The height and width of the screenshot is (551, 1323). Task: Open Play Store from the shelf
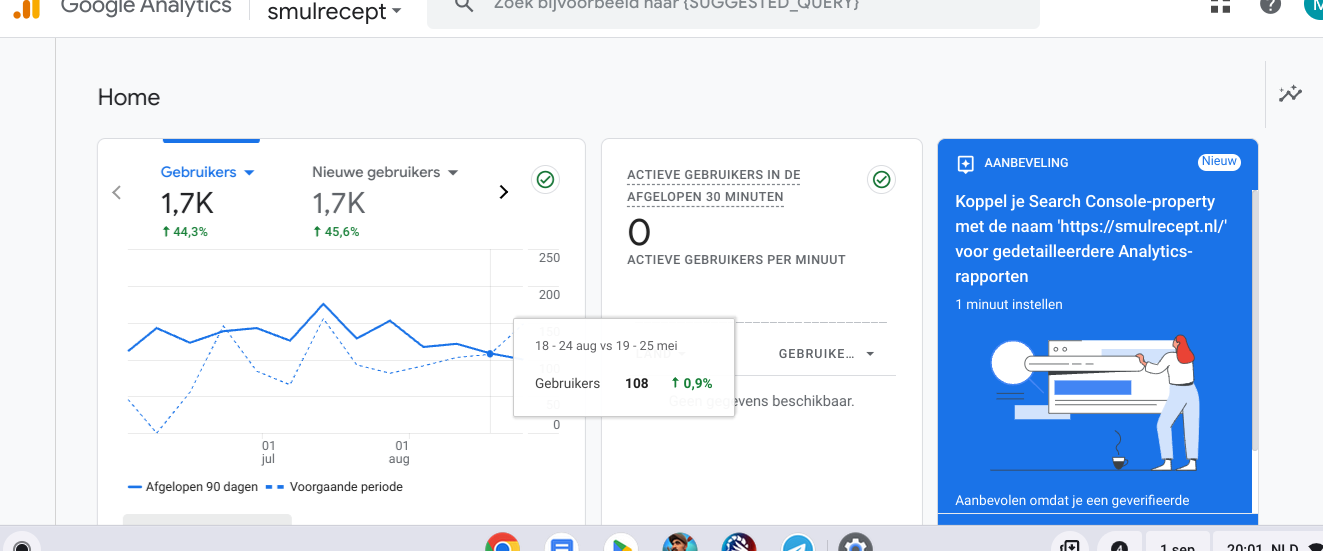620,543
